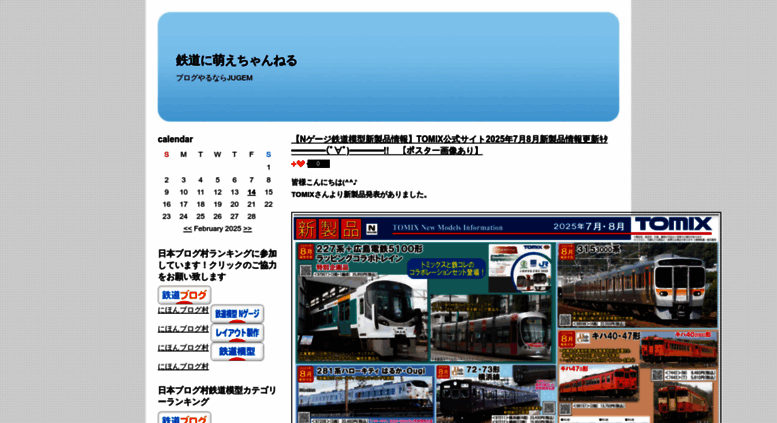
Task: Open the TOMIX new products poster image
Action: point(506,318)
